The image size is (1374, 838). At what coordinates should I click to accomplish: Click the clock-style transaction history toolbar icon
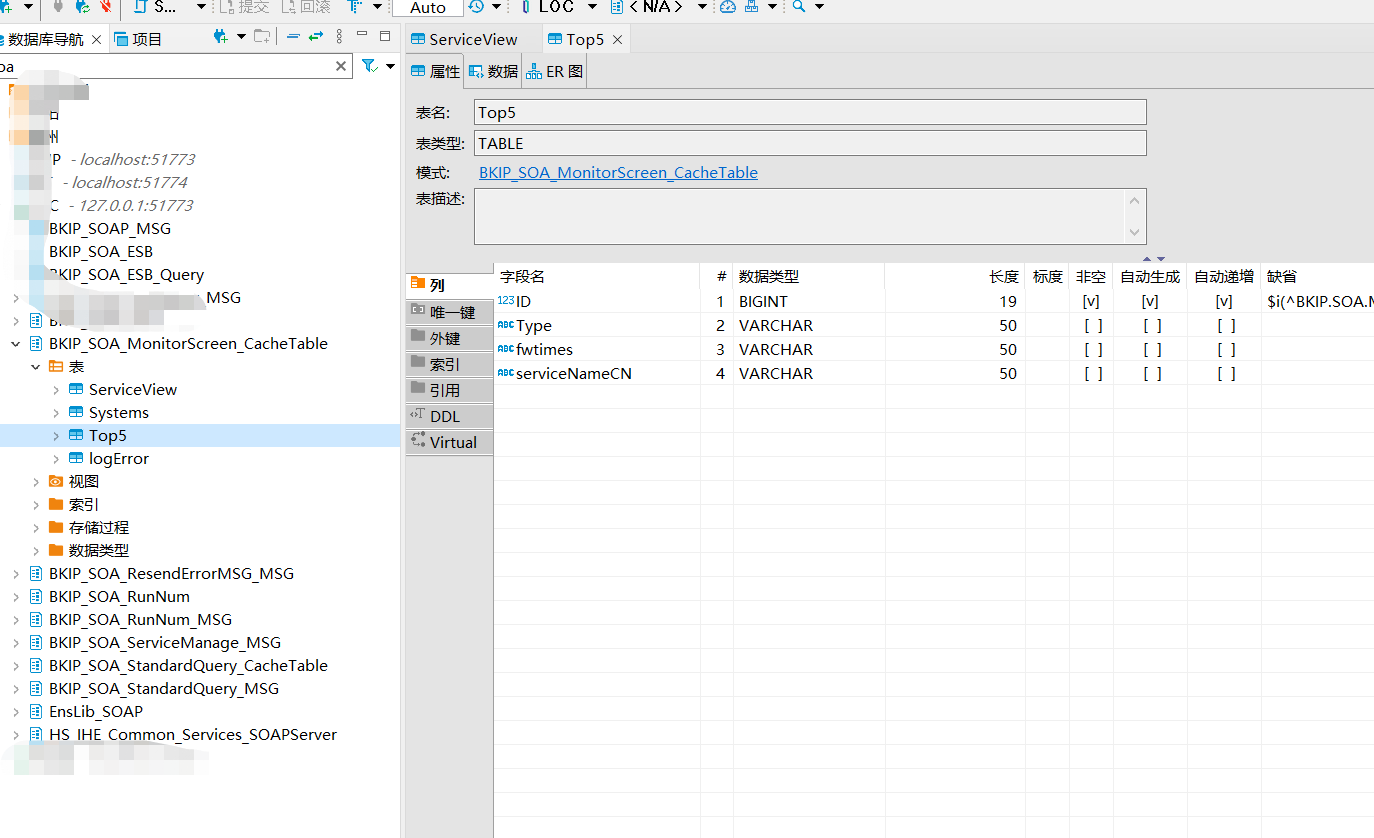click(x=478, y=8)
